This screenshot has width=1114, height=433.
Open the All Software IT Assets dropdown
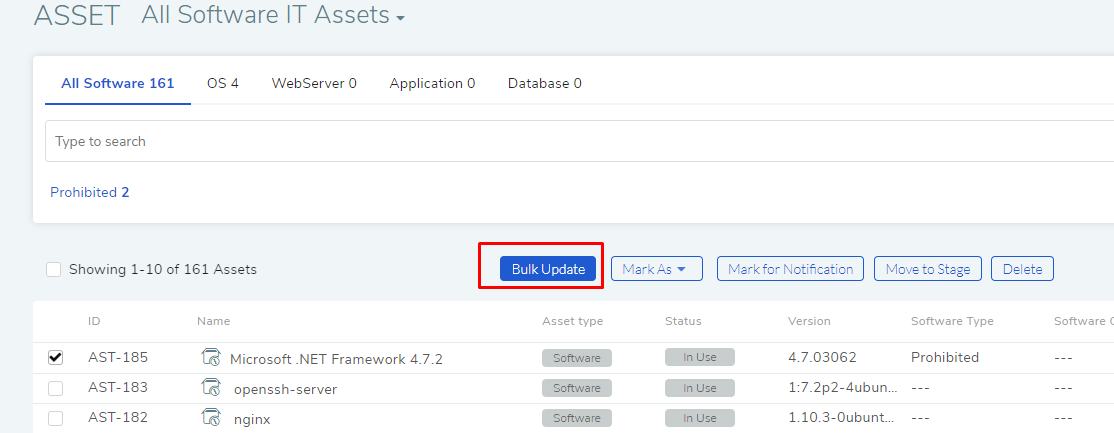pos(273,15)
